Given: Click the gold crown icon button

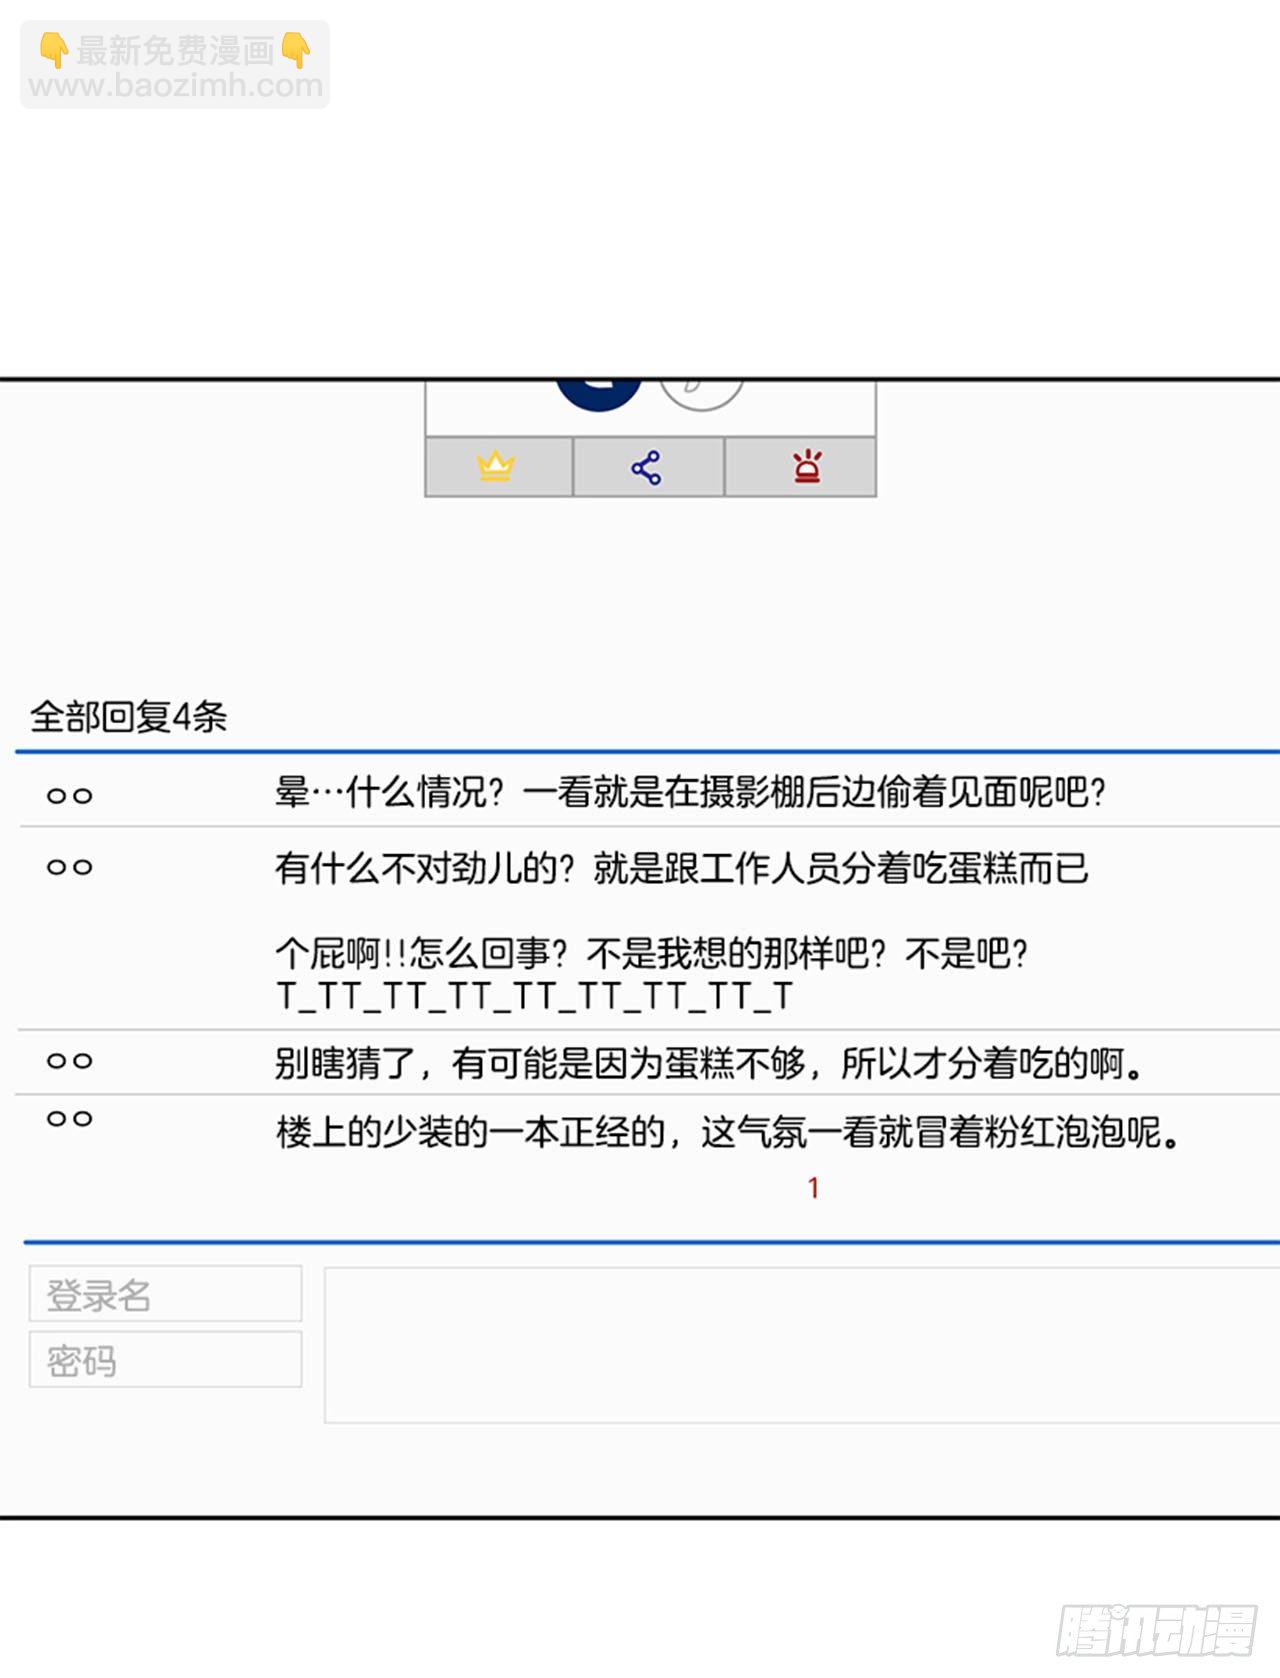Looking at the screenshot, I should pyautogui.click(x=497, y=467).
